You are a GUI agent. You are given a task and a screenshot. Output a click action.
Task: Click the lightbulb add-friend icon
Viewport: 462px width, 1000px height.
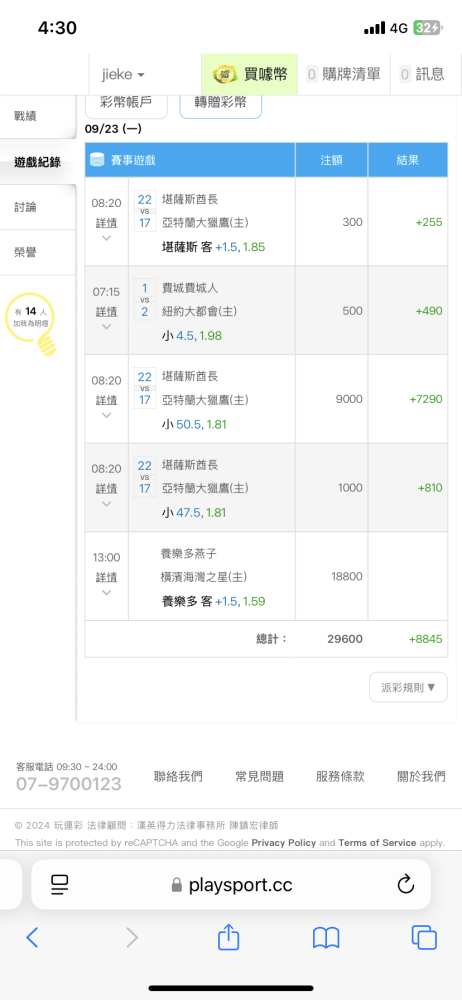29,325
